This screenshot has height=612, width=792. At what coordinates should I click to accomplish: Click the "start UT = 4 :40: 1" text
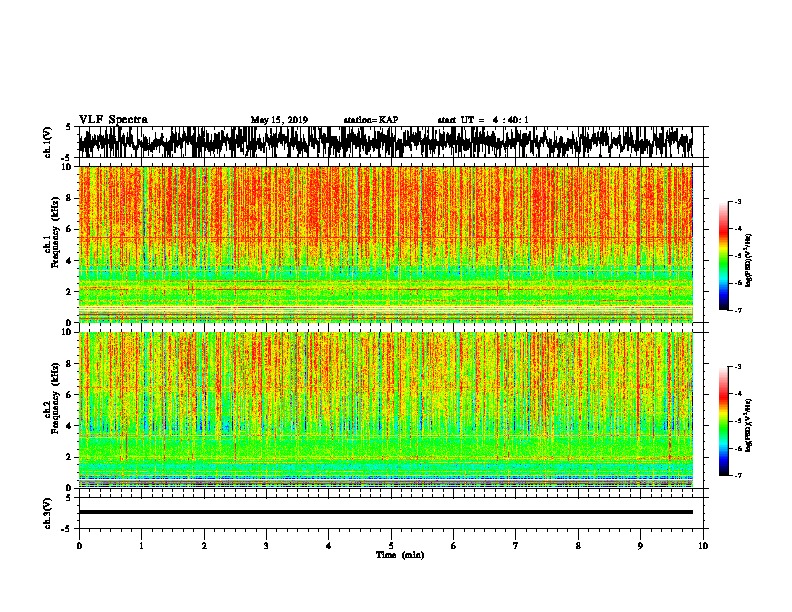(483, 120)
